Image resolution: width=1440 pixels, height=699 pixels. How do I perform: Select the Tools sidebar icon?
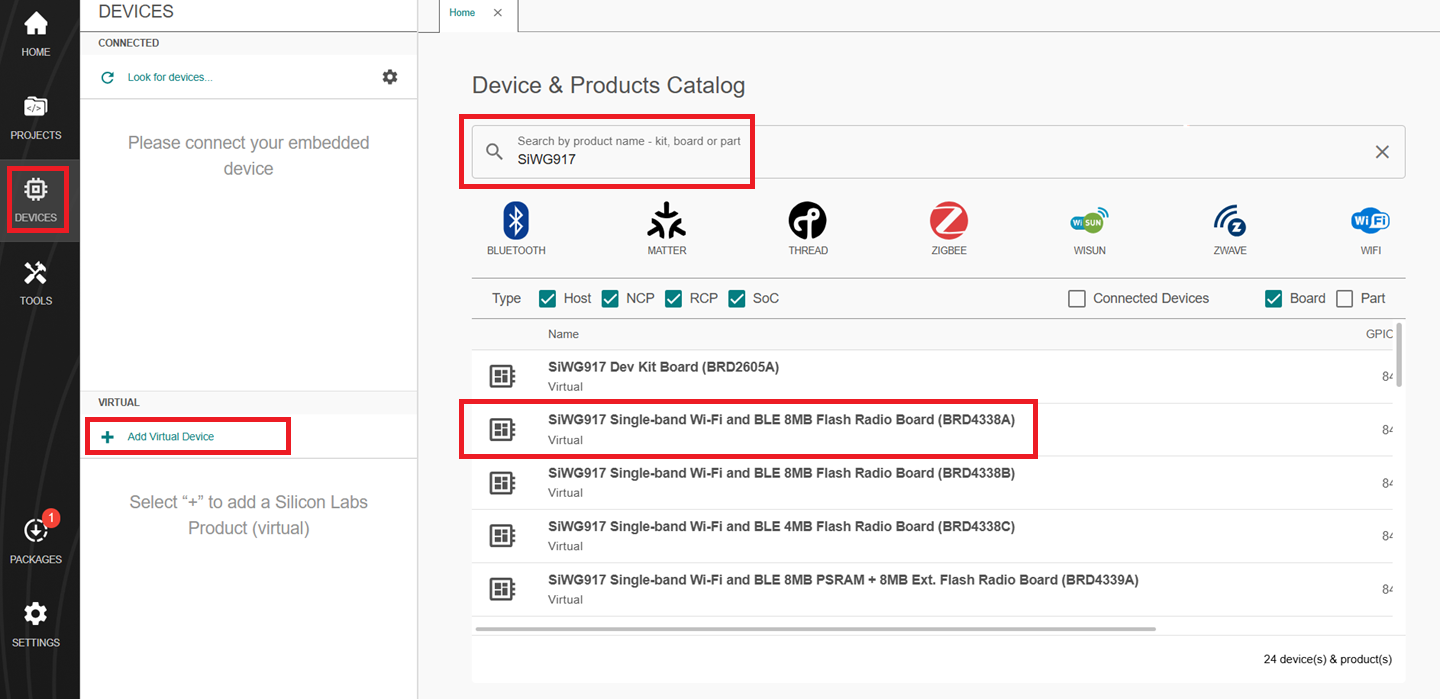click(x=36, y=283)
